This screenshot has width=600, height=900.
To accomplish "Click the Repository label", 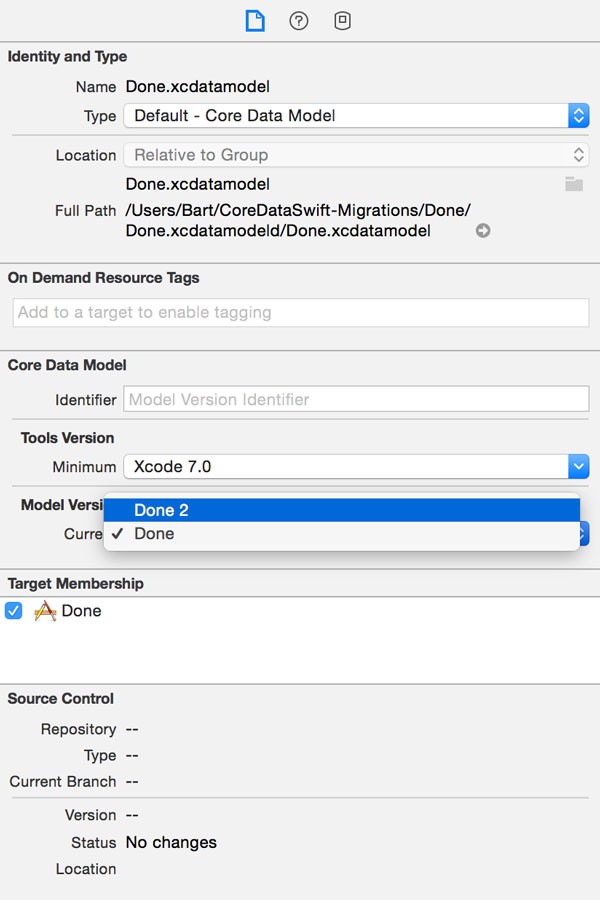I will 79,730.
